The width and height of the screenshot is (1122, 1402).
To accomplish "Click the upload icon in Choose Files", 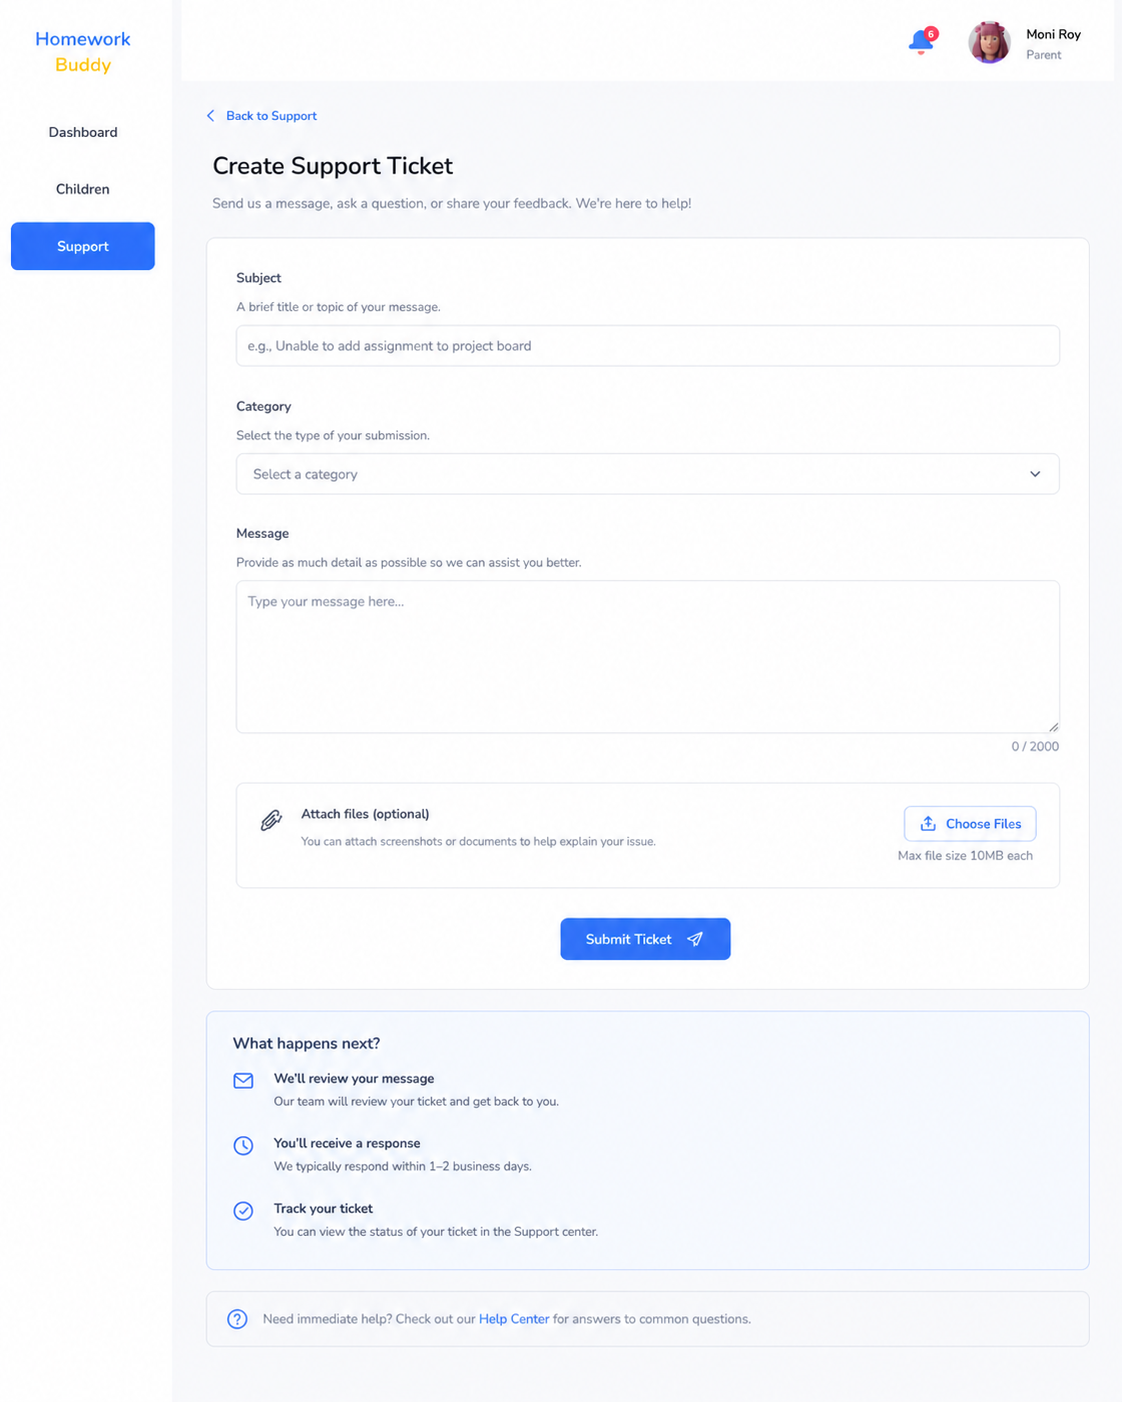I will [x=928, y=824].
